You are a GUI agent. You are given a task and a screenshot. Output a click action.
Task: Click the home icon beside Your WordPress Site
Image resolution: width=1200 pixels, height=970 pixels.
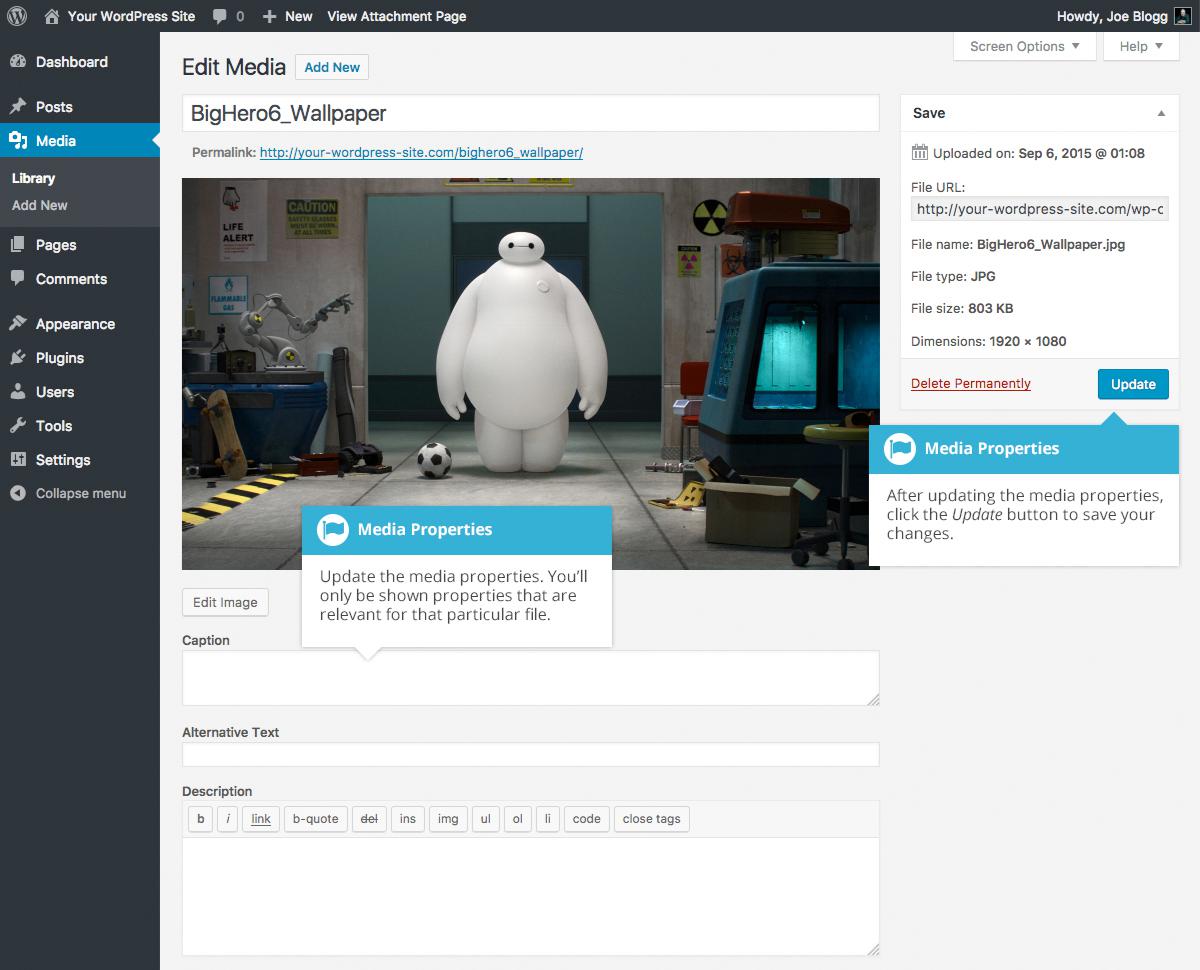[52, 16]
